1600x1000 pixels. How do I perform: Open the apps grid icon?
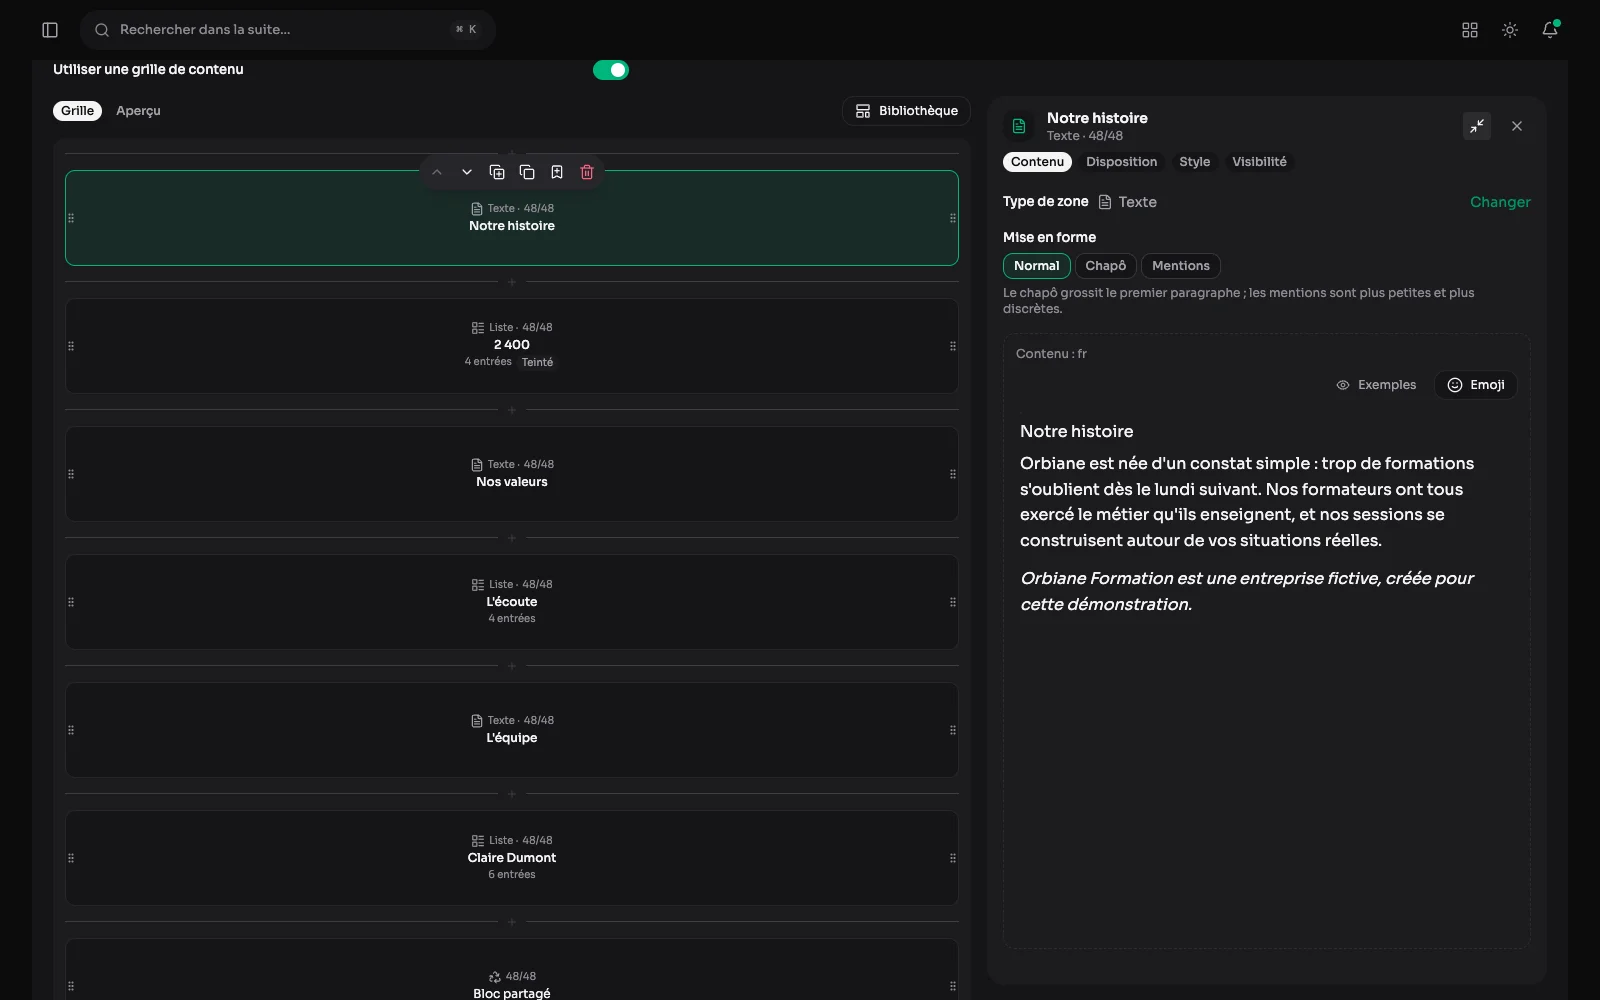pos(1470,30)
